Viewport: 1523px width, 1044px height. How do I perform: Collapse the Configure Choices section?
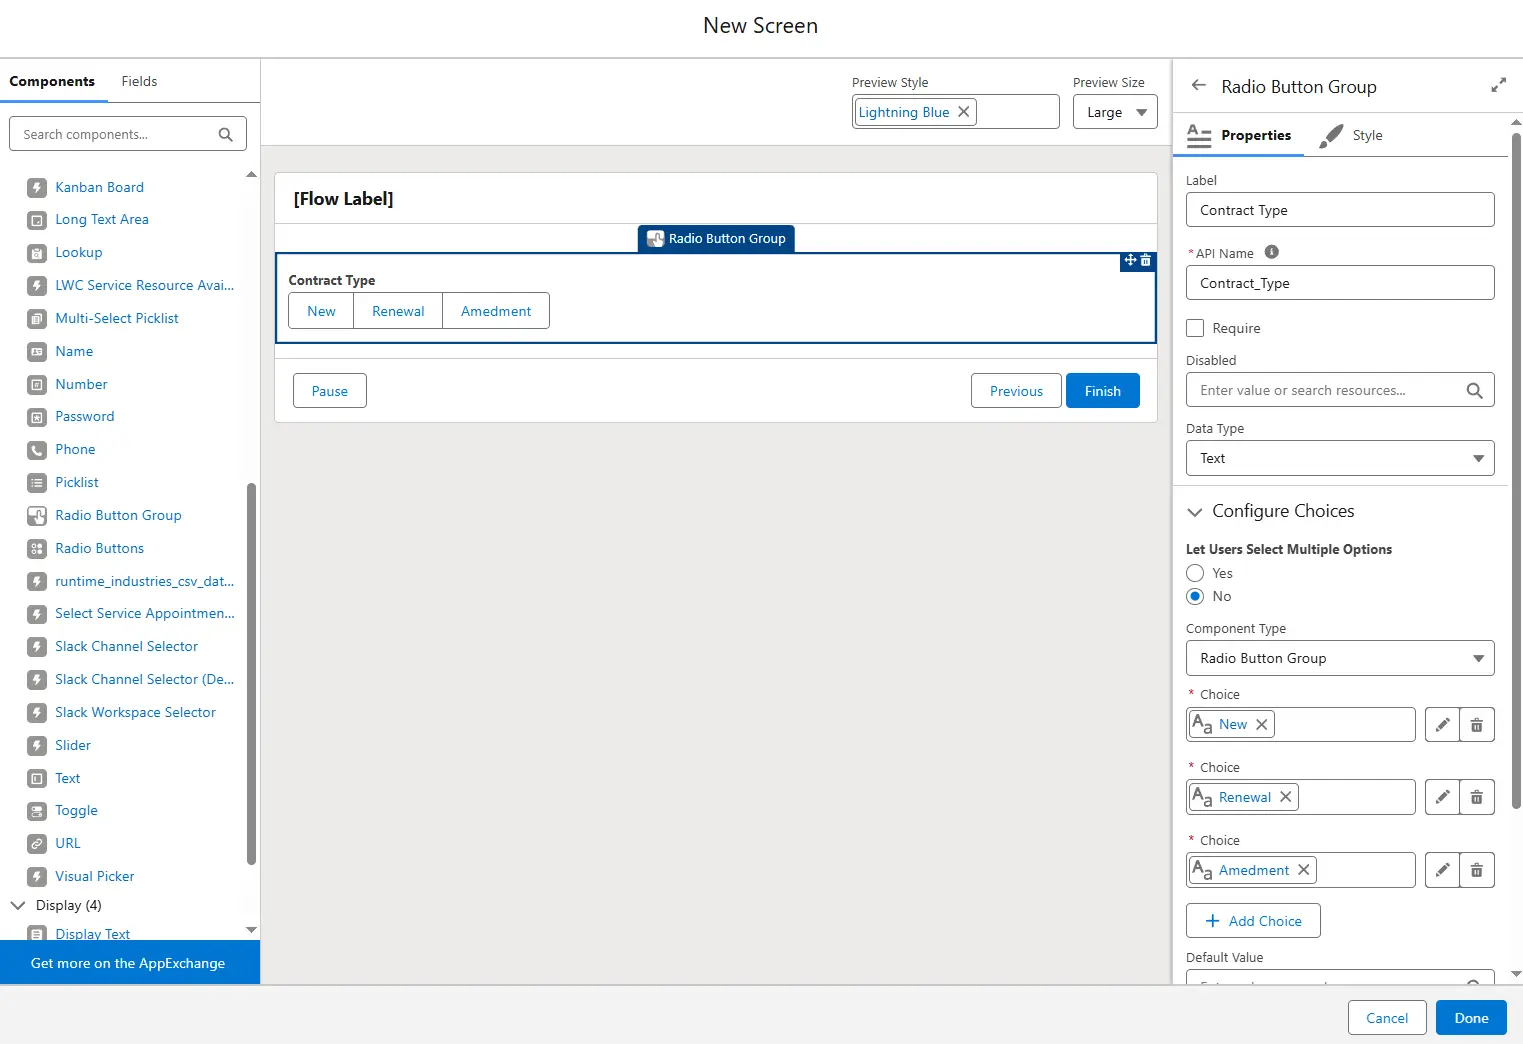[1195, 512]
